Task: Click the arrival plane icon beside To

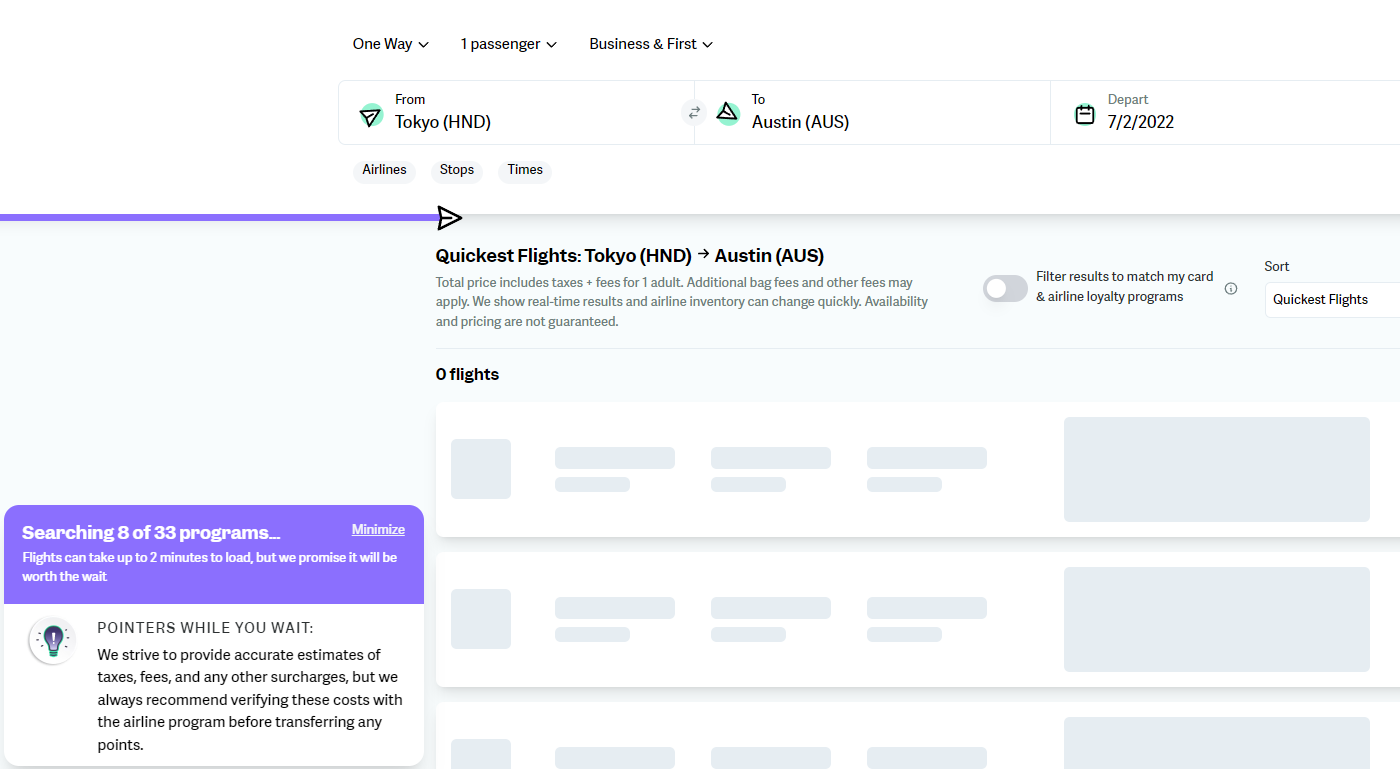Action: [x=728, y=113]
